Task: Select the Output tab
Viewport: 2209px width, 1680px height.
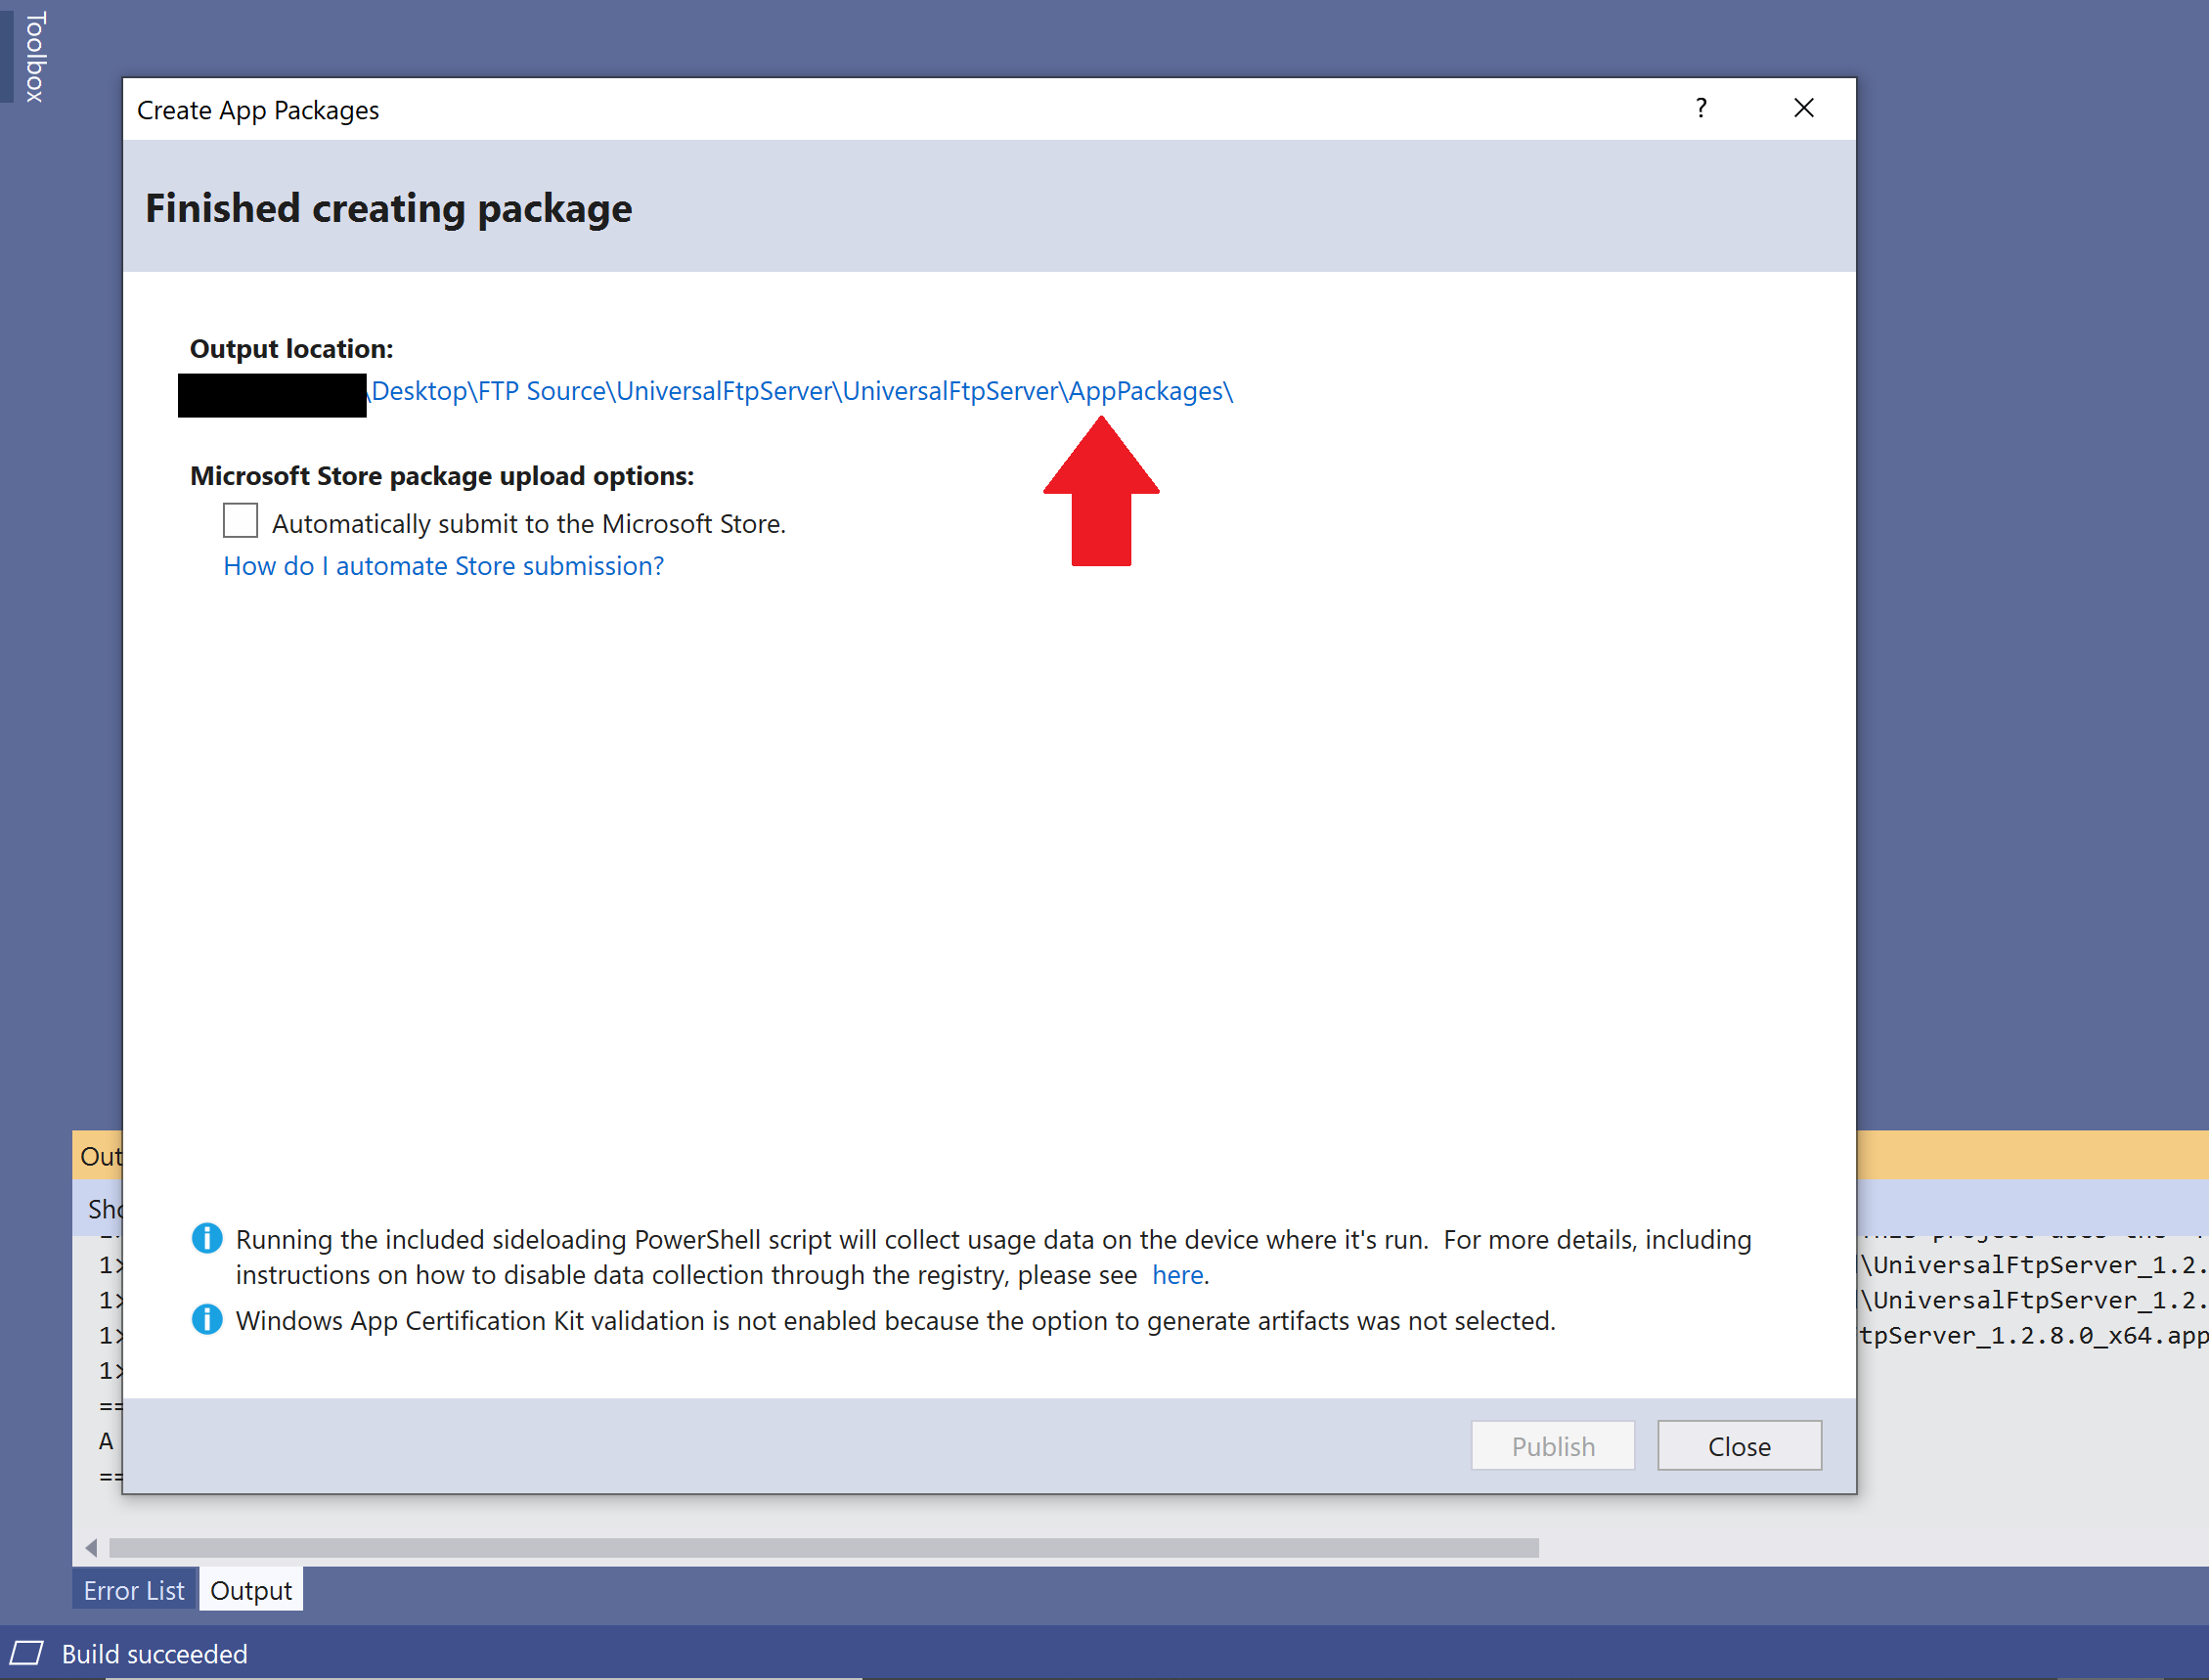Action: pyautogui.click(x=251, y=1590)
